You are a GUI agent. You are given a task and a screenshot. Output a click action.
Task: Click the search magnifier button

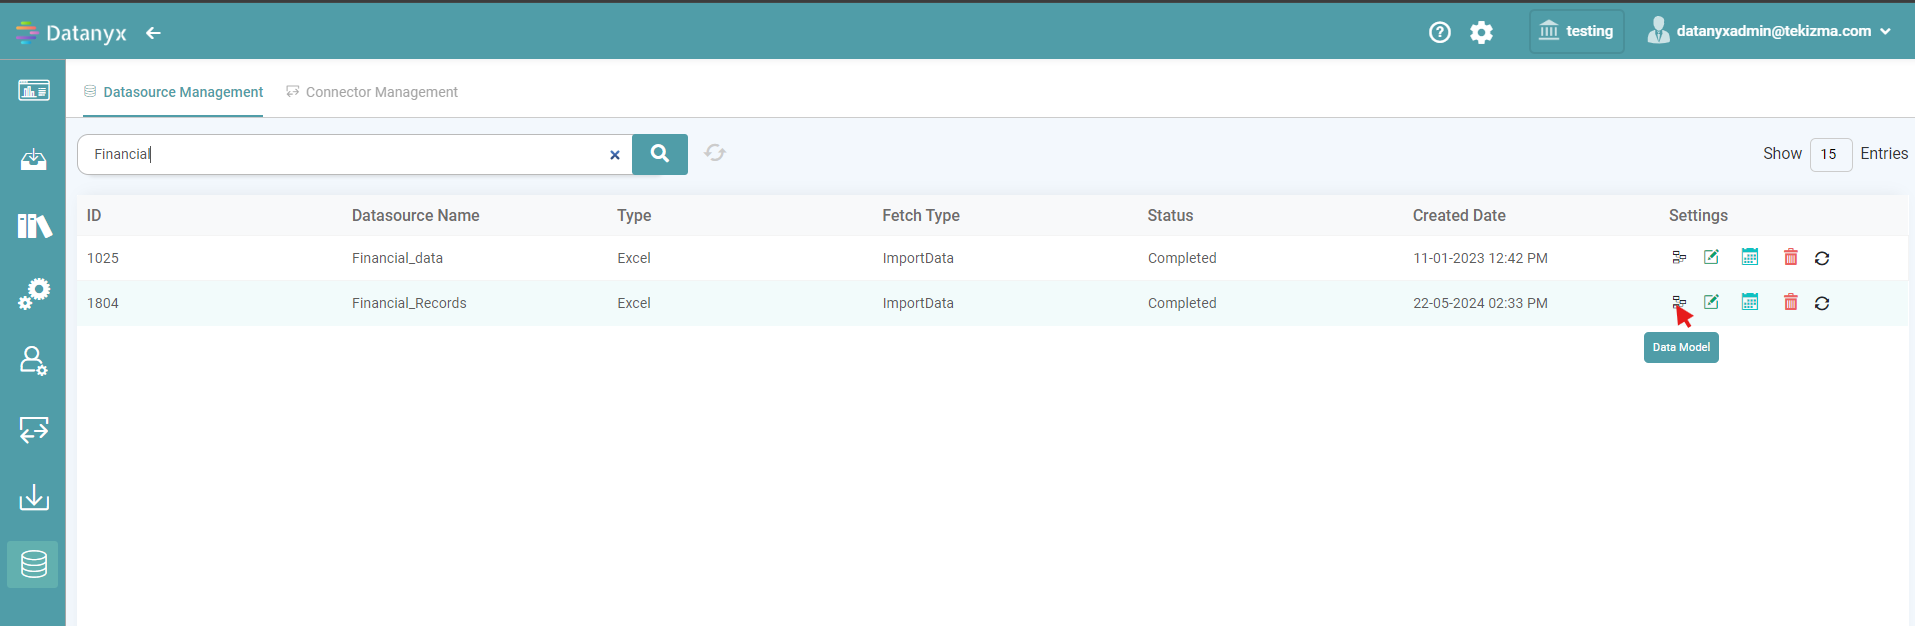(x=659, y=154)
